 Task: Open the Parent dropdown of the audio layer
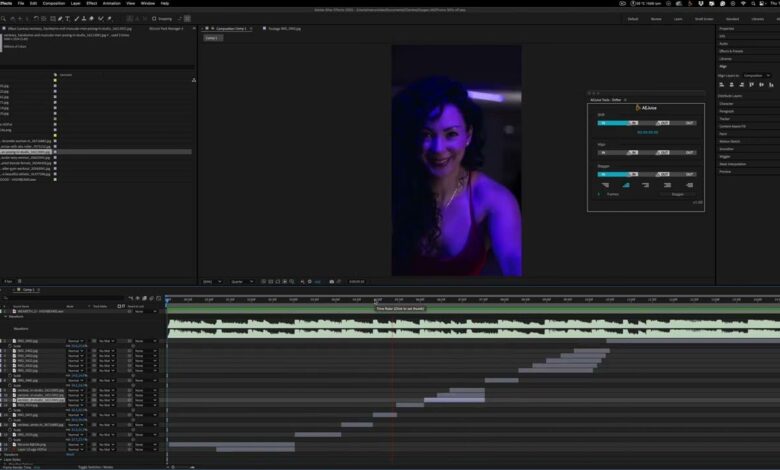145,311
